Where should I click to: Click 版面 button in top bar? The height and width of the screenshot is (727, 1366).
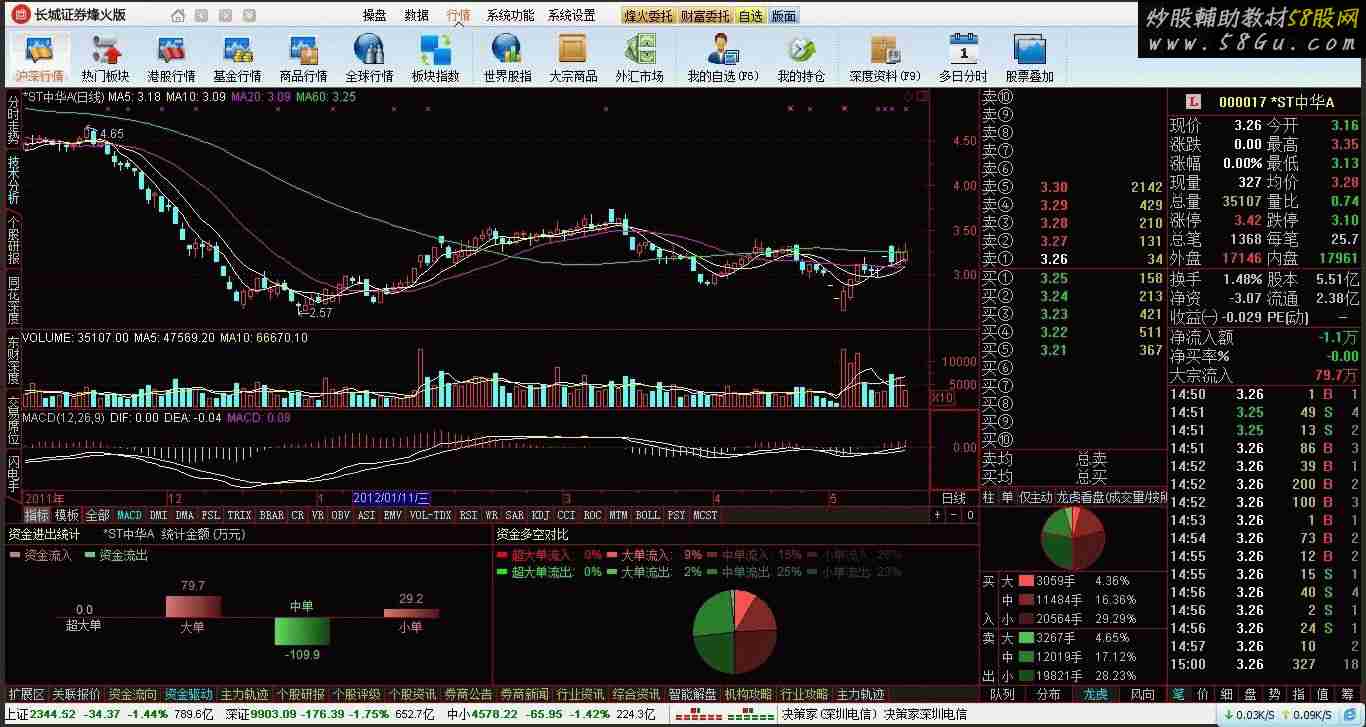pyautogui.click(x=784, y=16)
